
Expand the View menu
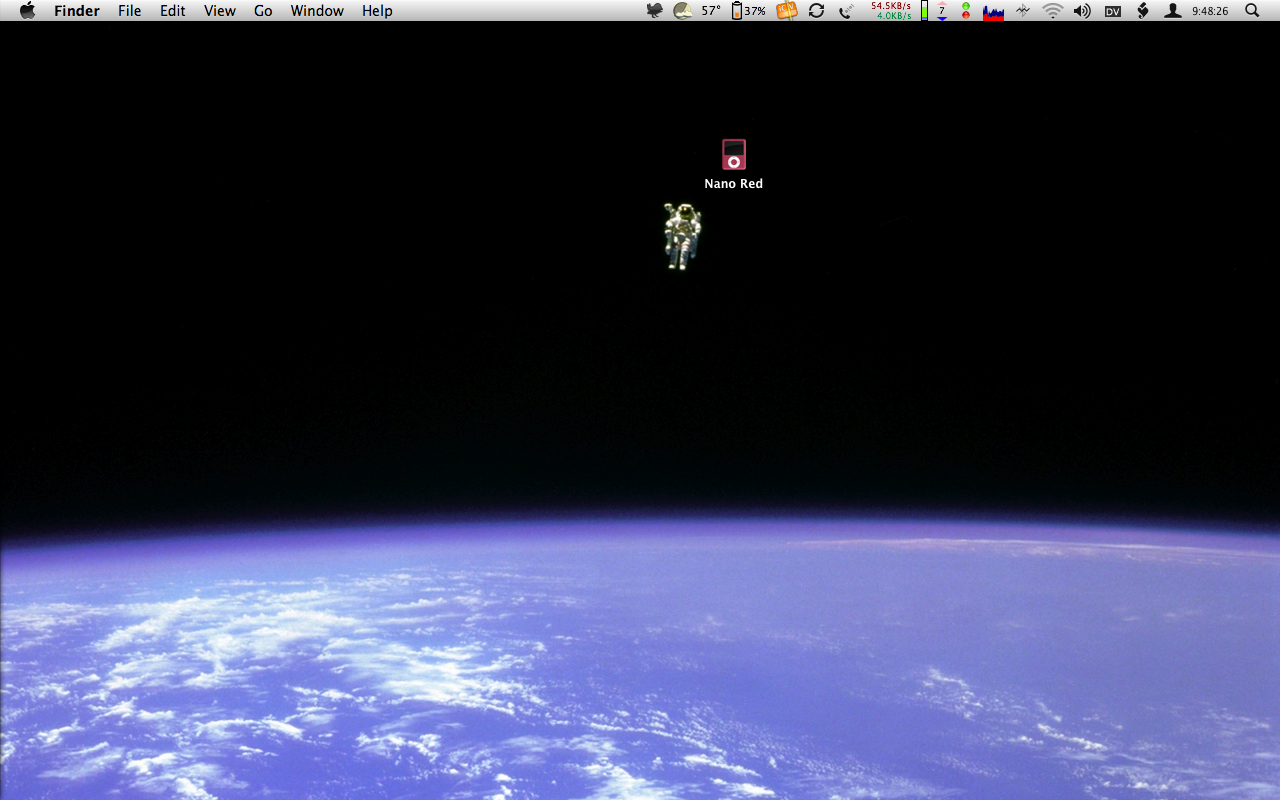(219, 11)
